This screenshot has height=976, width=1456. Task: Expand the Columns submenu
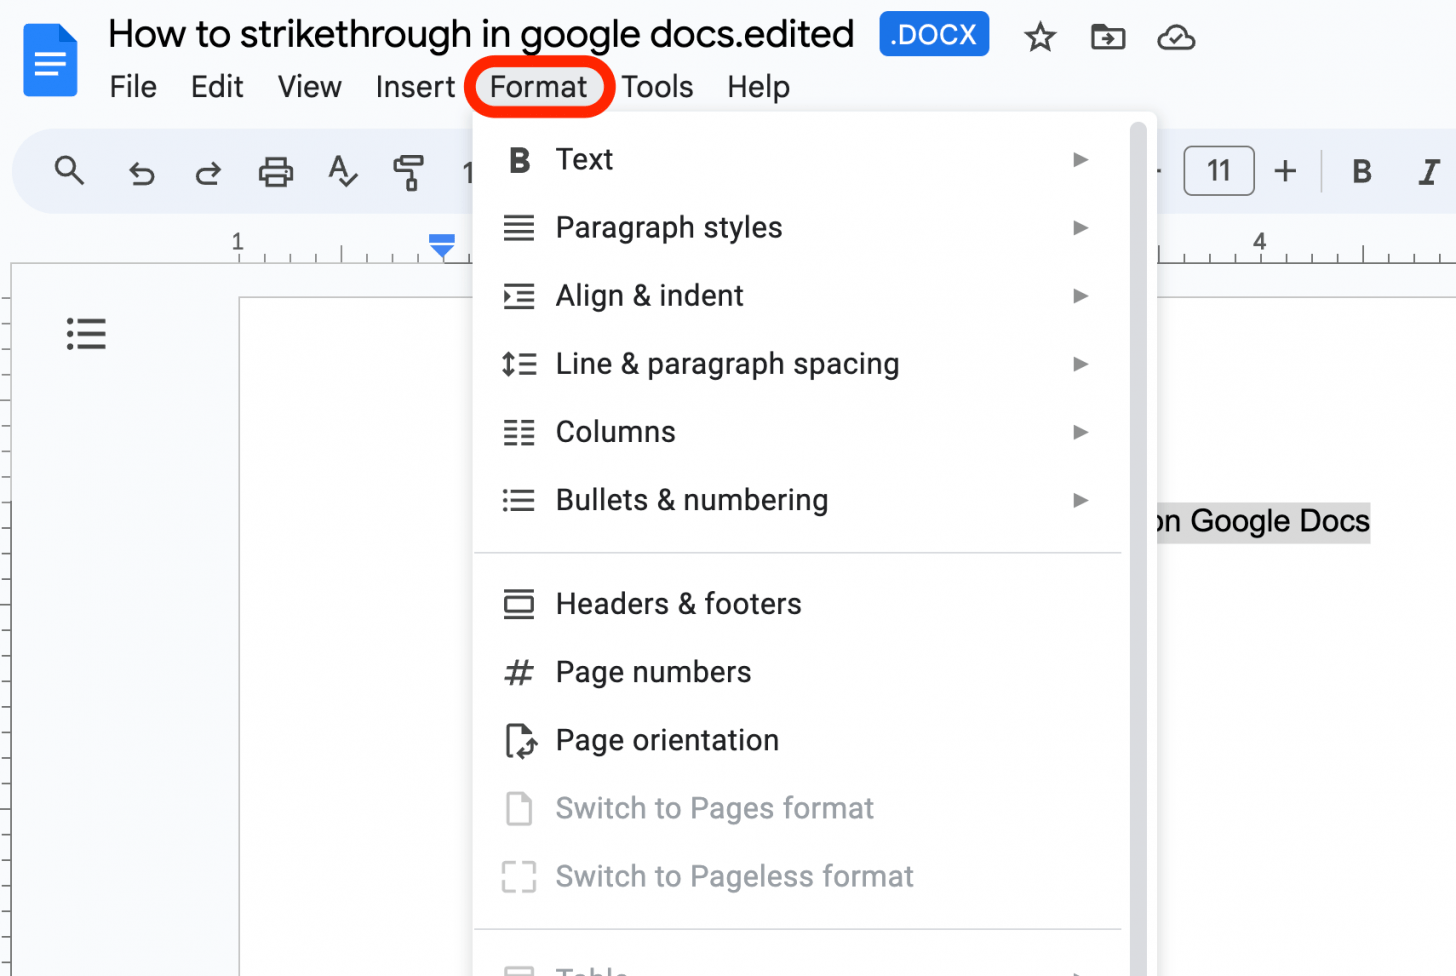pos(798,432)
